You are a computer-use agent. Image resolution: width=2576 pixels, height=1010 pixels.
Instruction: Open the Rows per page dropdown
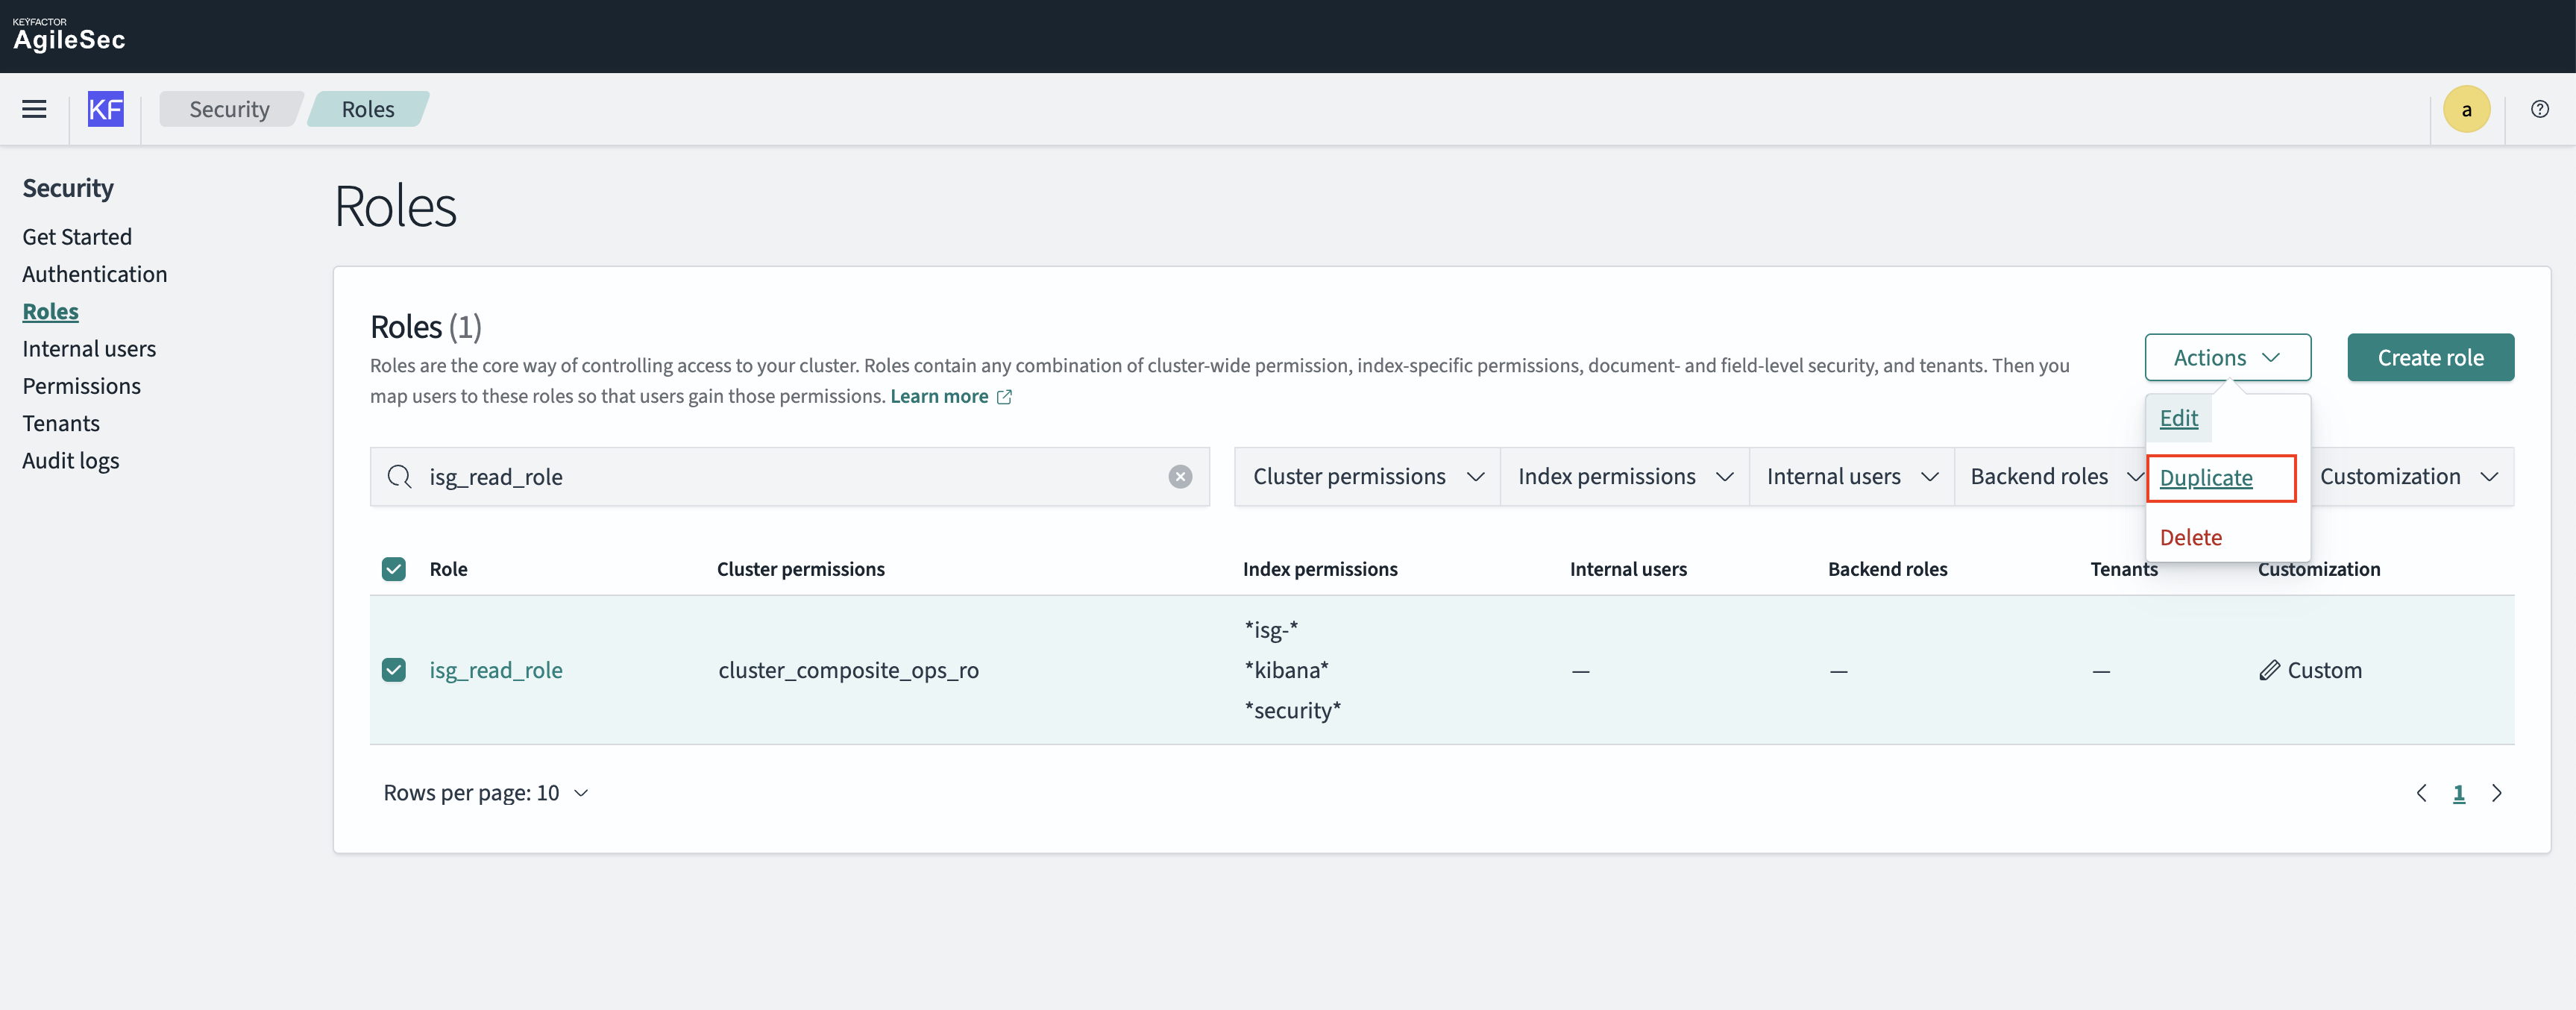[486, 793]
